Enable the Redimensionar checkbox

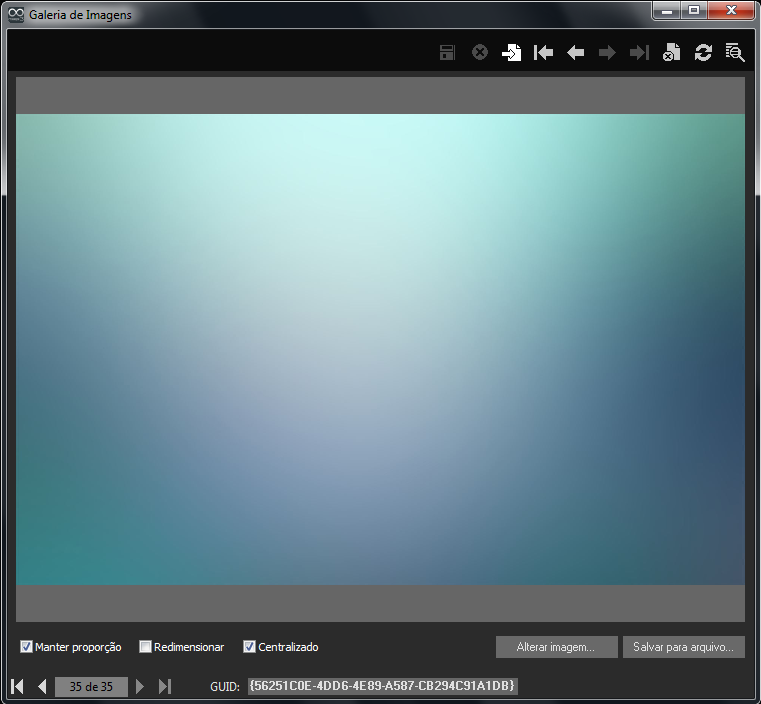(x=146, y=647)
